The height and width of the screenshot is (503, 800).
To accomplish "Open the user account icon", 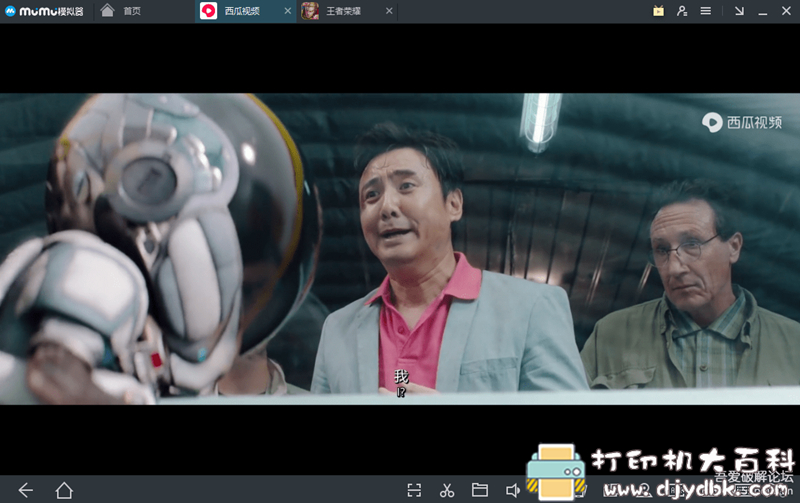I will click(x=682, y=11).
